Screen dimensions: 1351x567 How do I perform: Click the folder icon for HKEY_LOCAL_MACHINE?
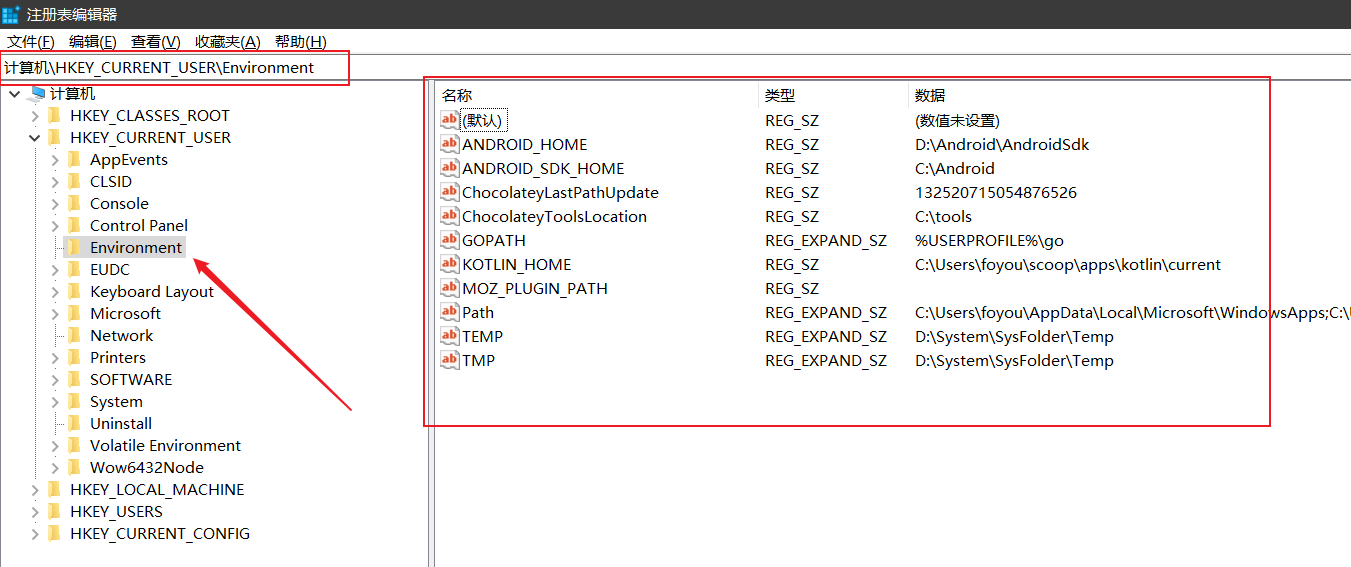point(55,489)
